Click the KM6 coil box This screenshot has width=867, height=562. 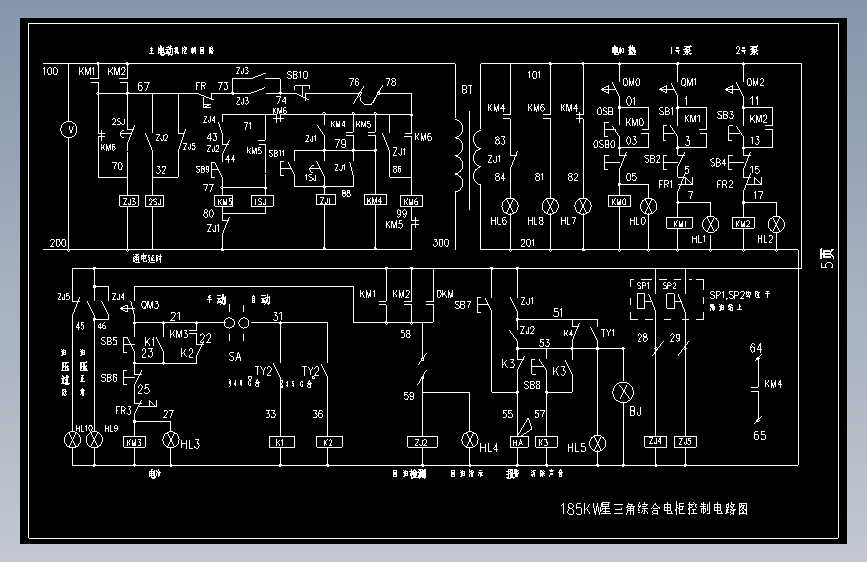click(411, 201)
